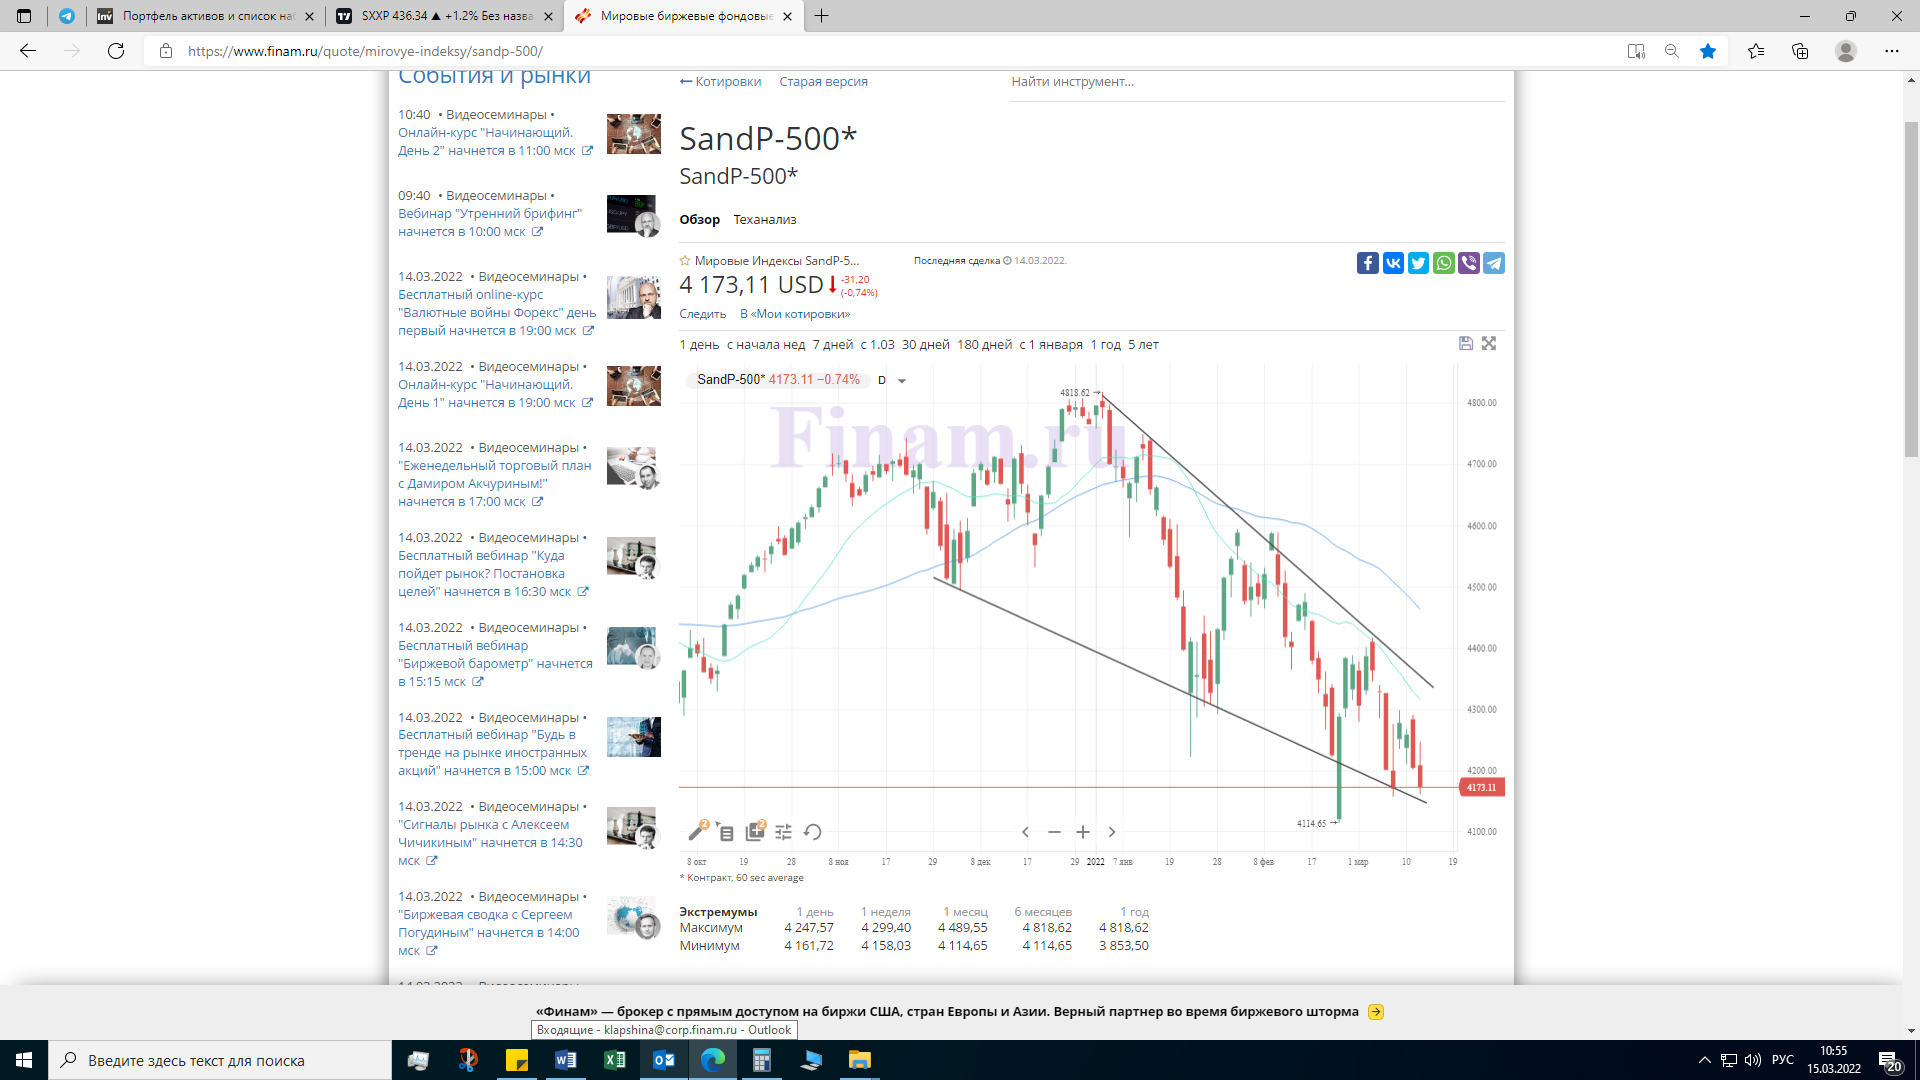Viewport: 1920px width, 1080px height.
Task: Toggle the favorite star next to Мировые Индексы
Action: (685, 261)
